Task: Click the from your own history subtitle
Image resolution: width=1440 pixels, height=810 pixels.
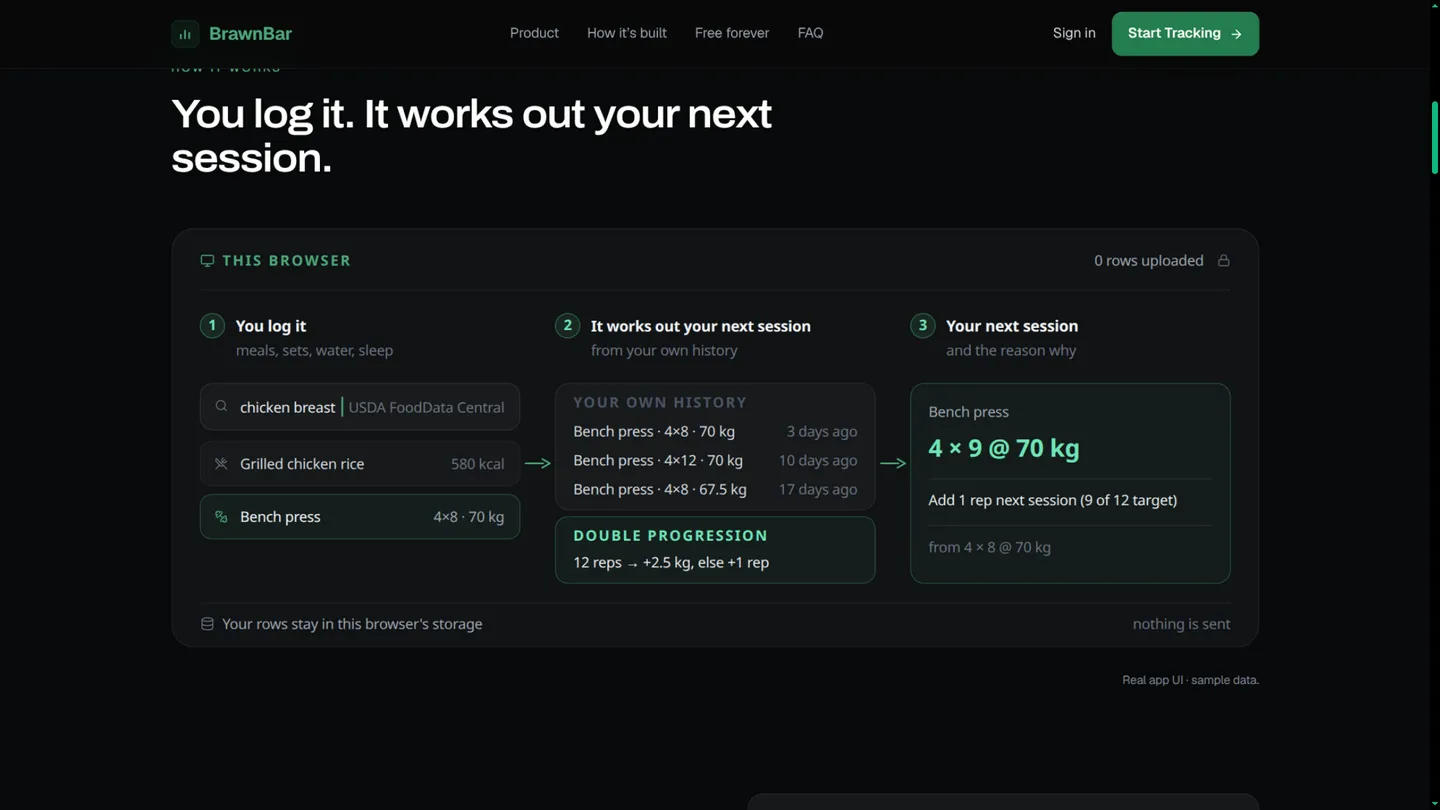Action: point(664,351)
